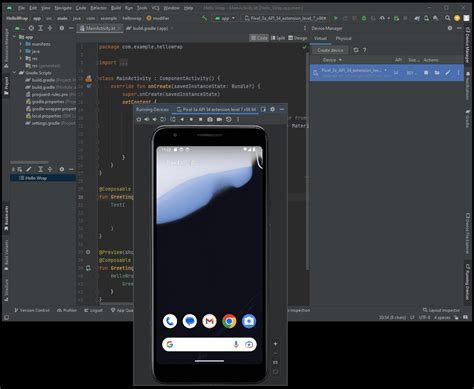Open the Refactor menu
This screenshot has width=474, height=389.
coord(98,8)
